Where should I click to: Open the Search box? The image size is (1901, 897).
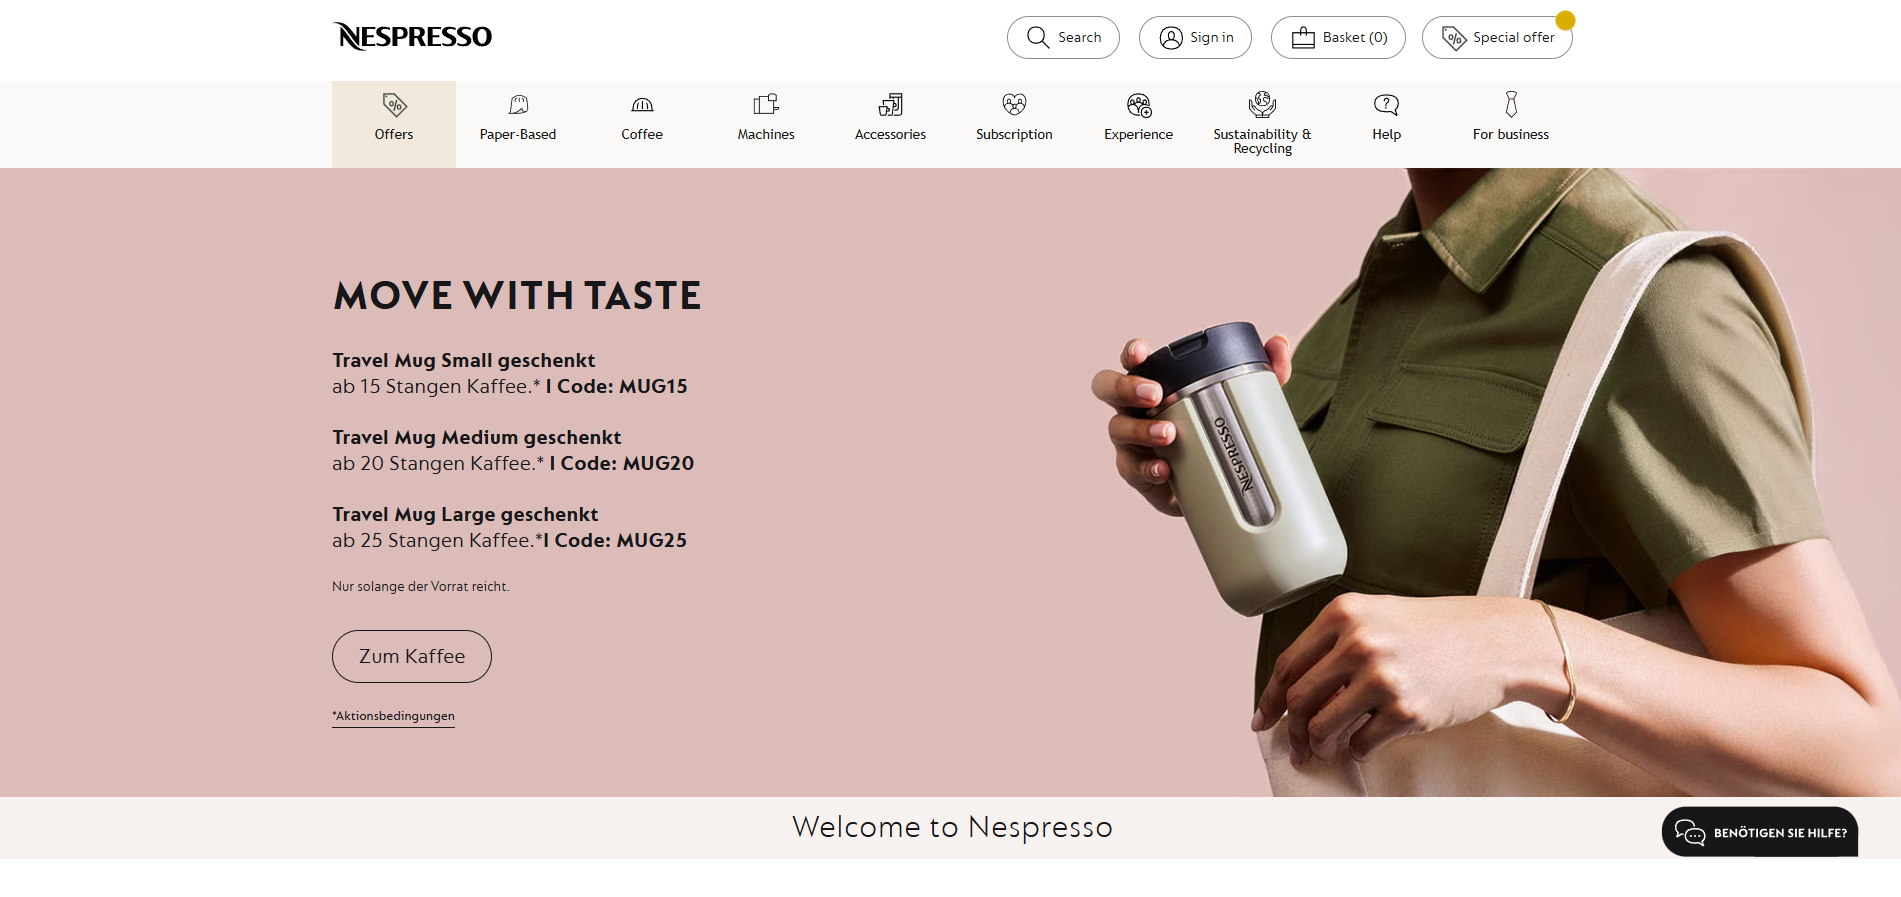1063,38
